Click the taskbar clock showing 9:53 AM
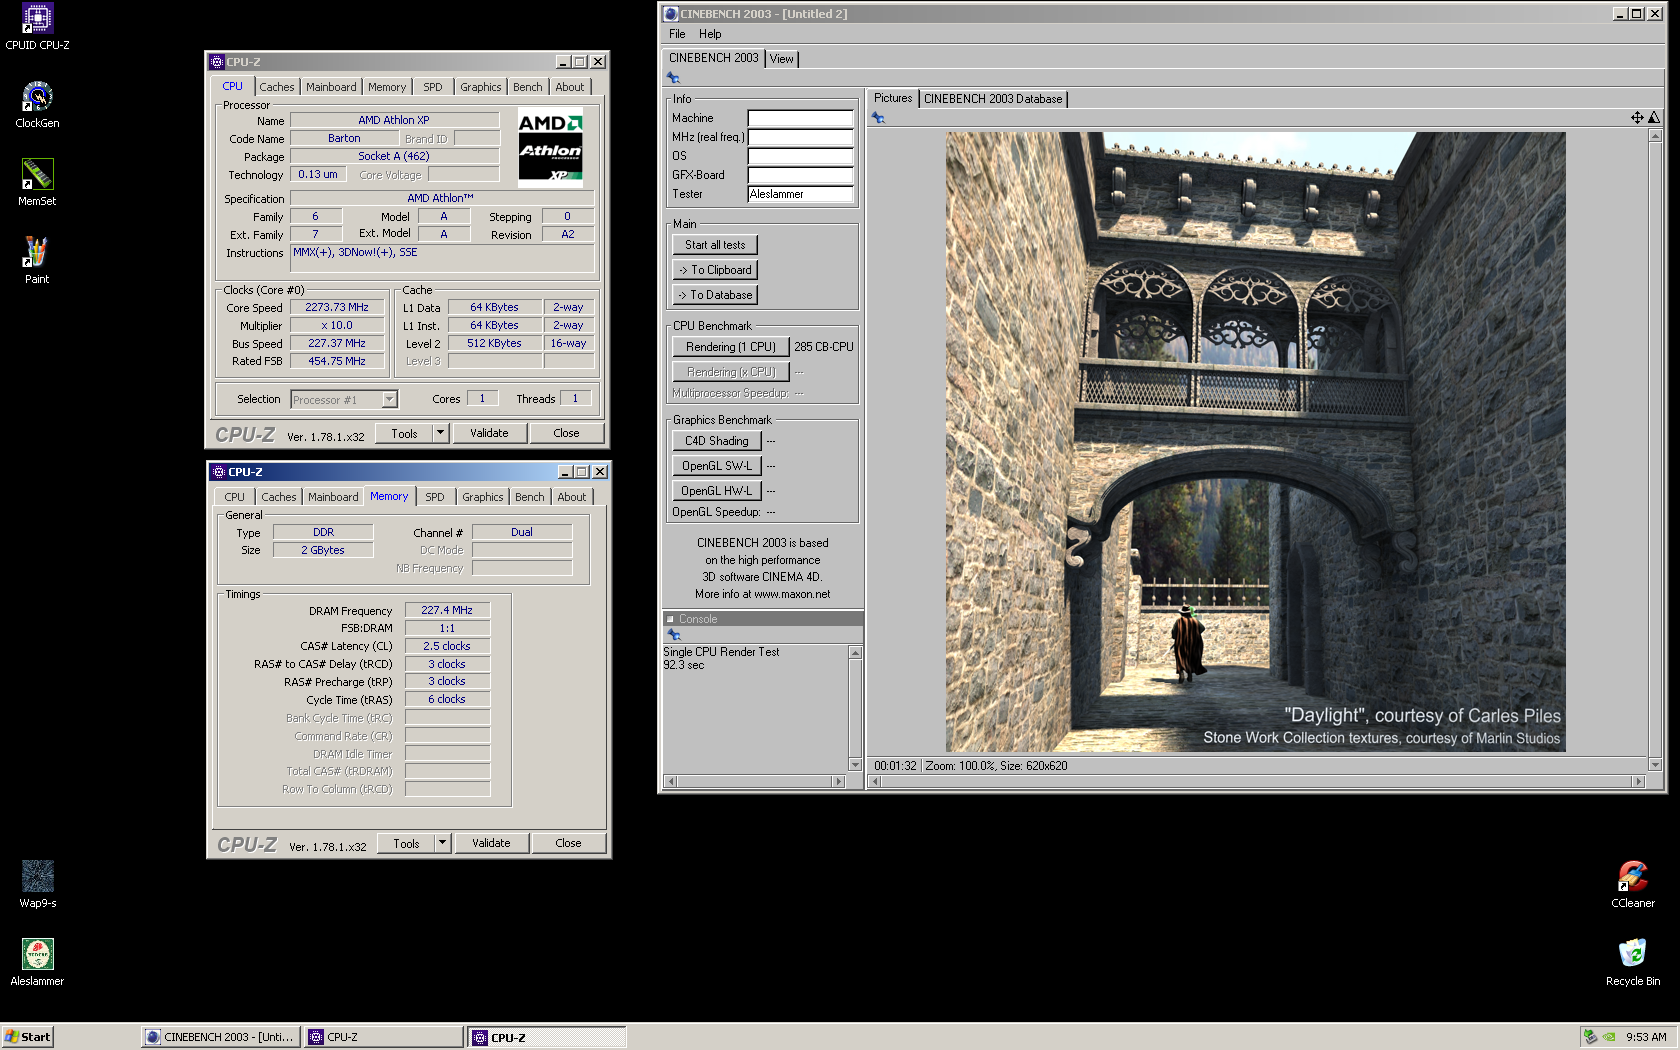1680x1050 pixels. pos(1646,1037)
